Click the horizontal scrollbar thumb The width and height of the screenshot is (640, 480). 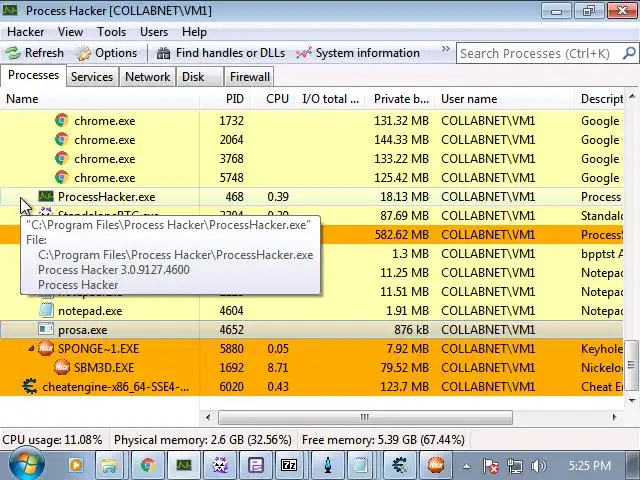(x=365, y=417)
